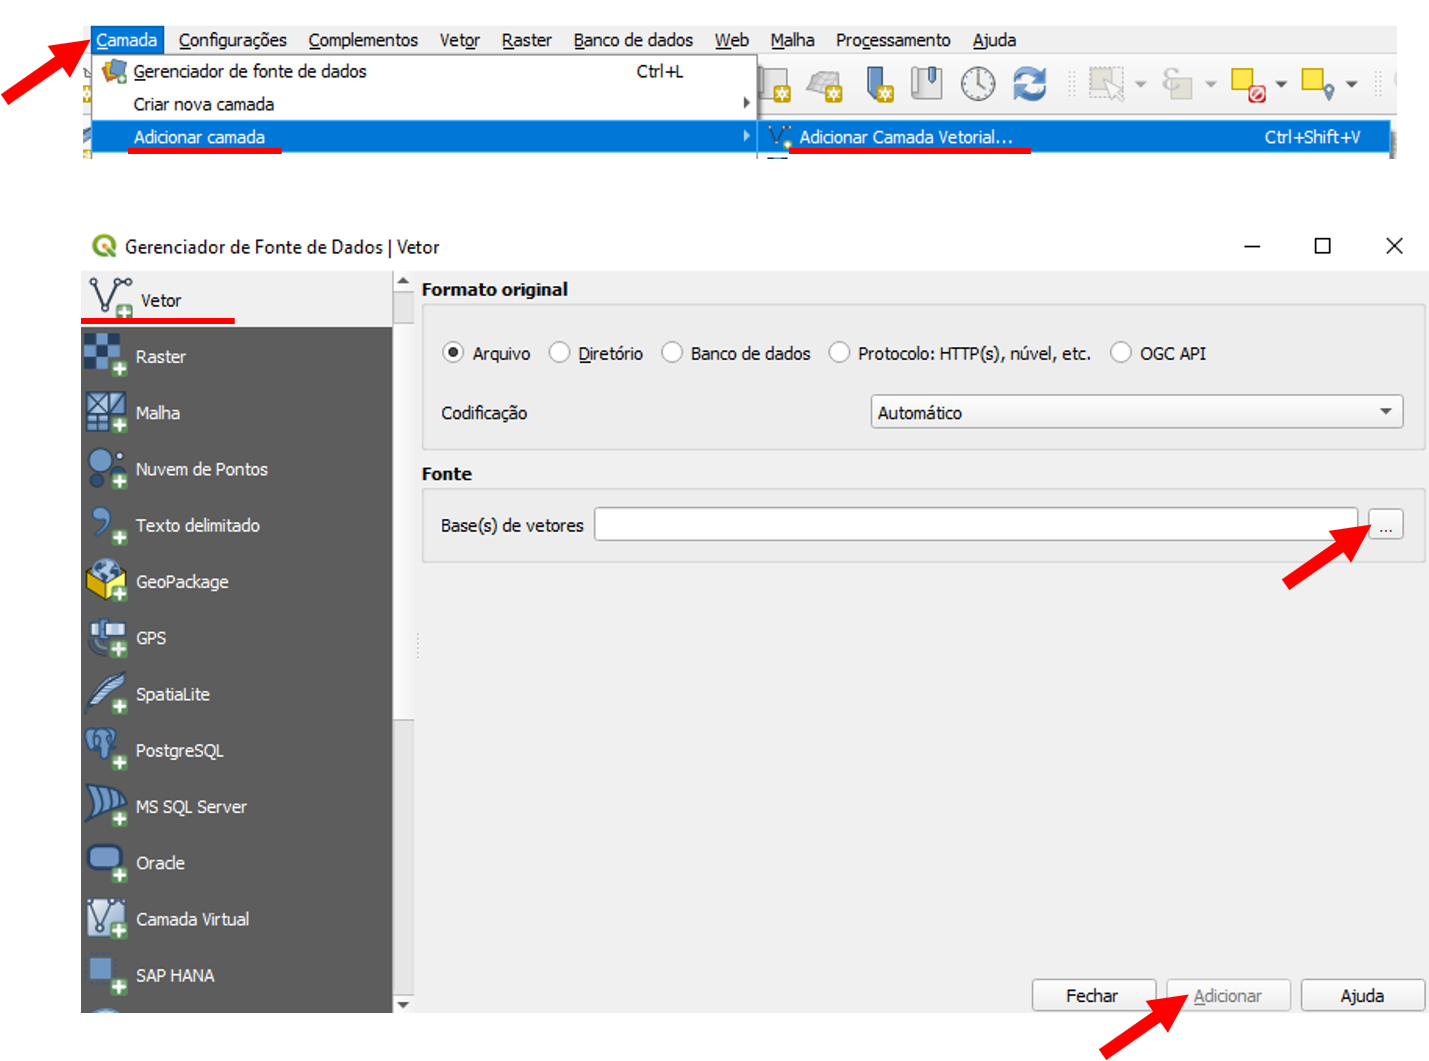
Task: Open the Processamento menu
Action: tap(892, 40)
